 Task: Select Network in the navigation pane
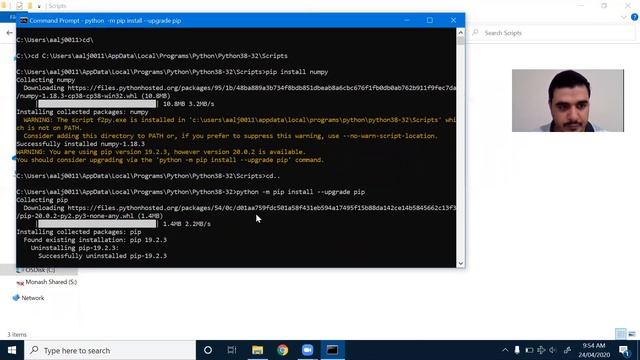(29, 298)
